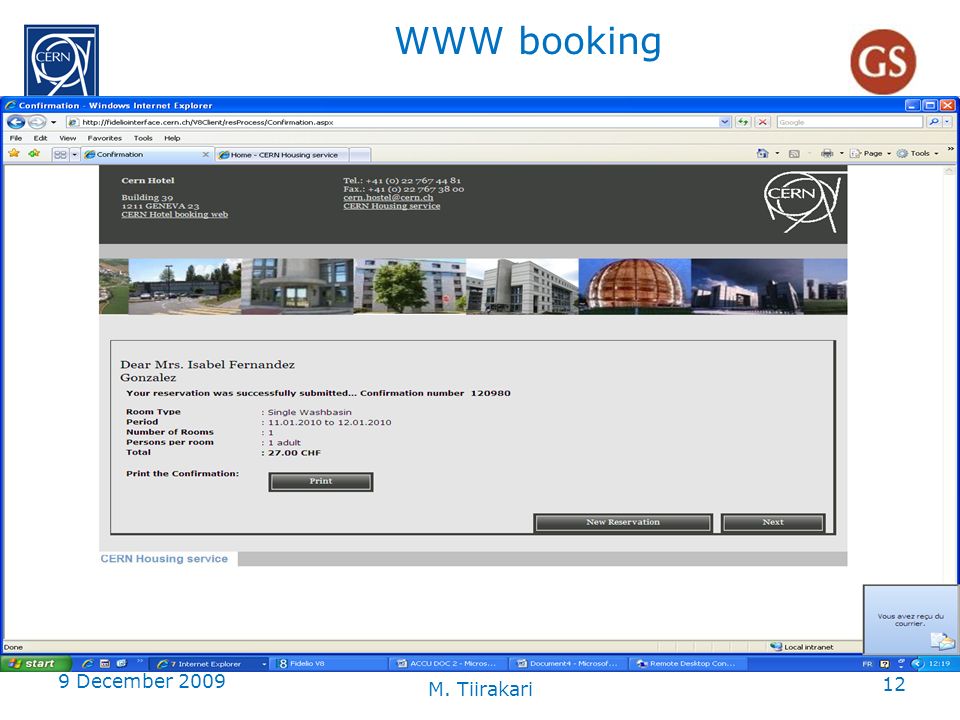Click Internet Explorer quick launch icon

click(x=88, y=663)
